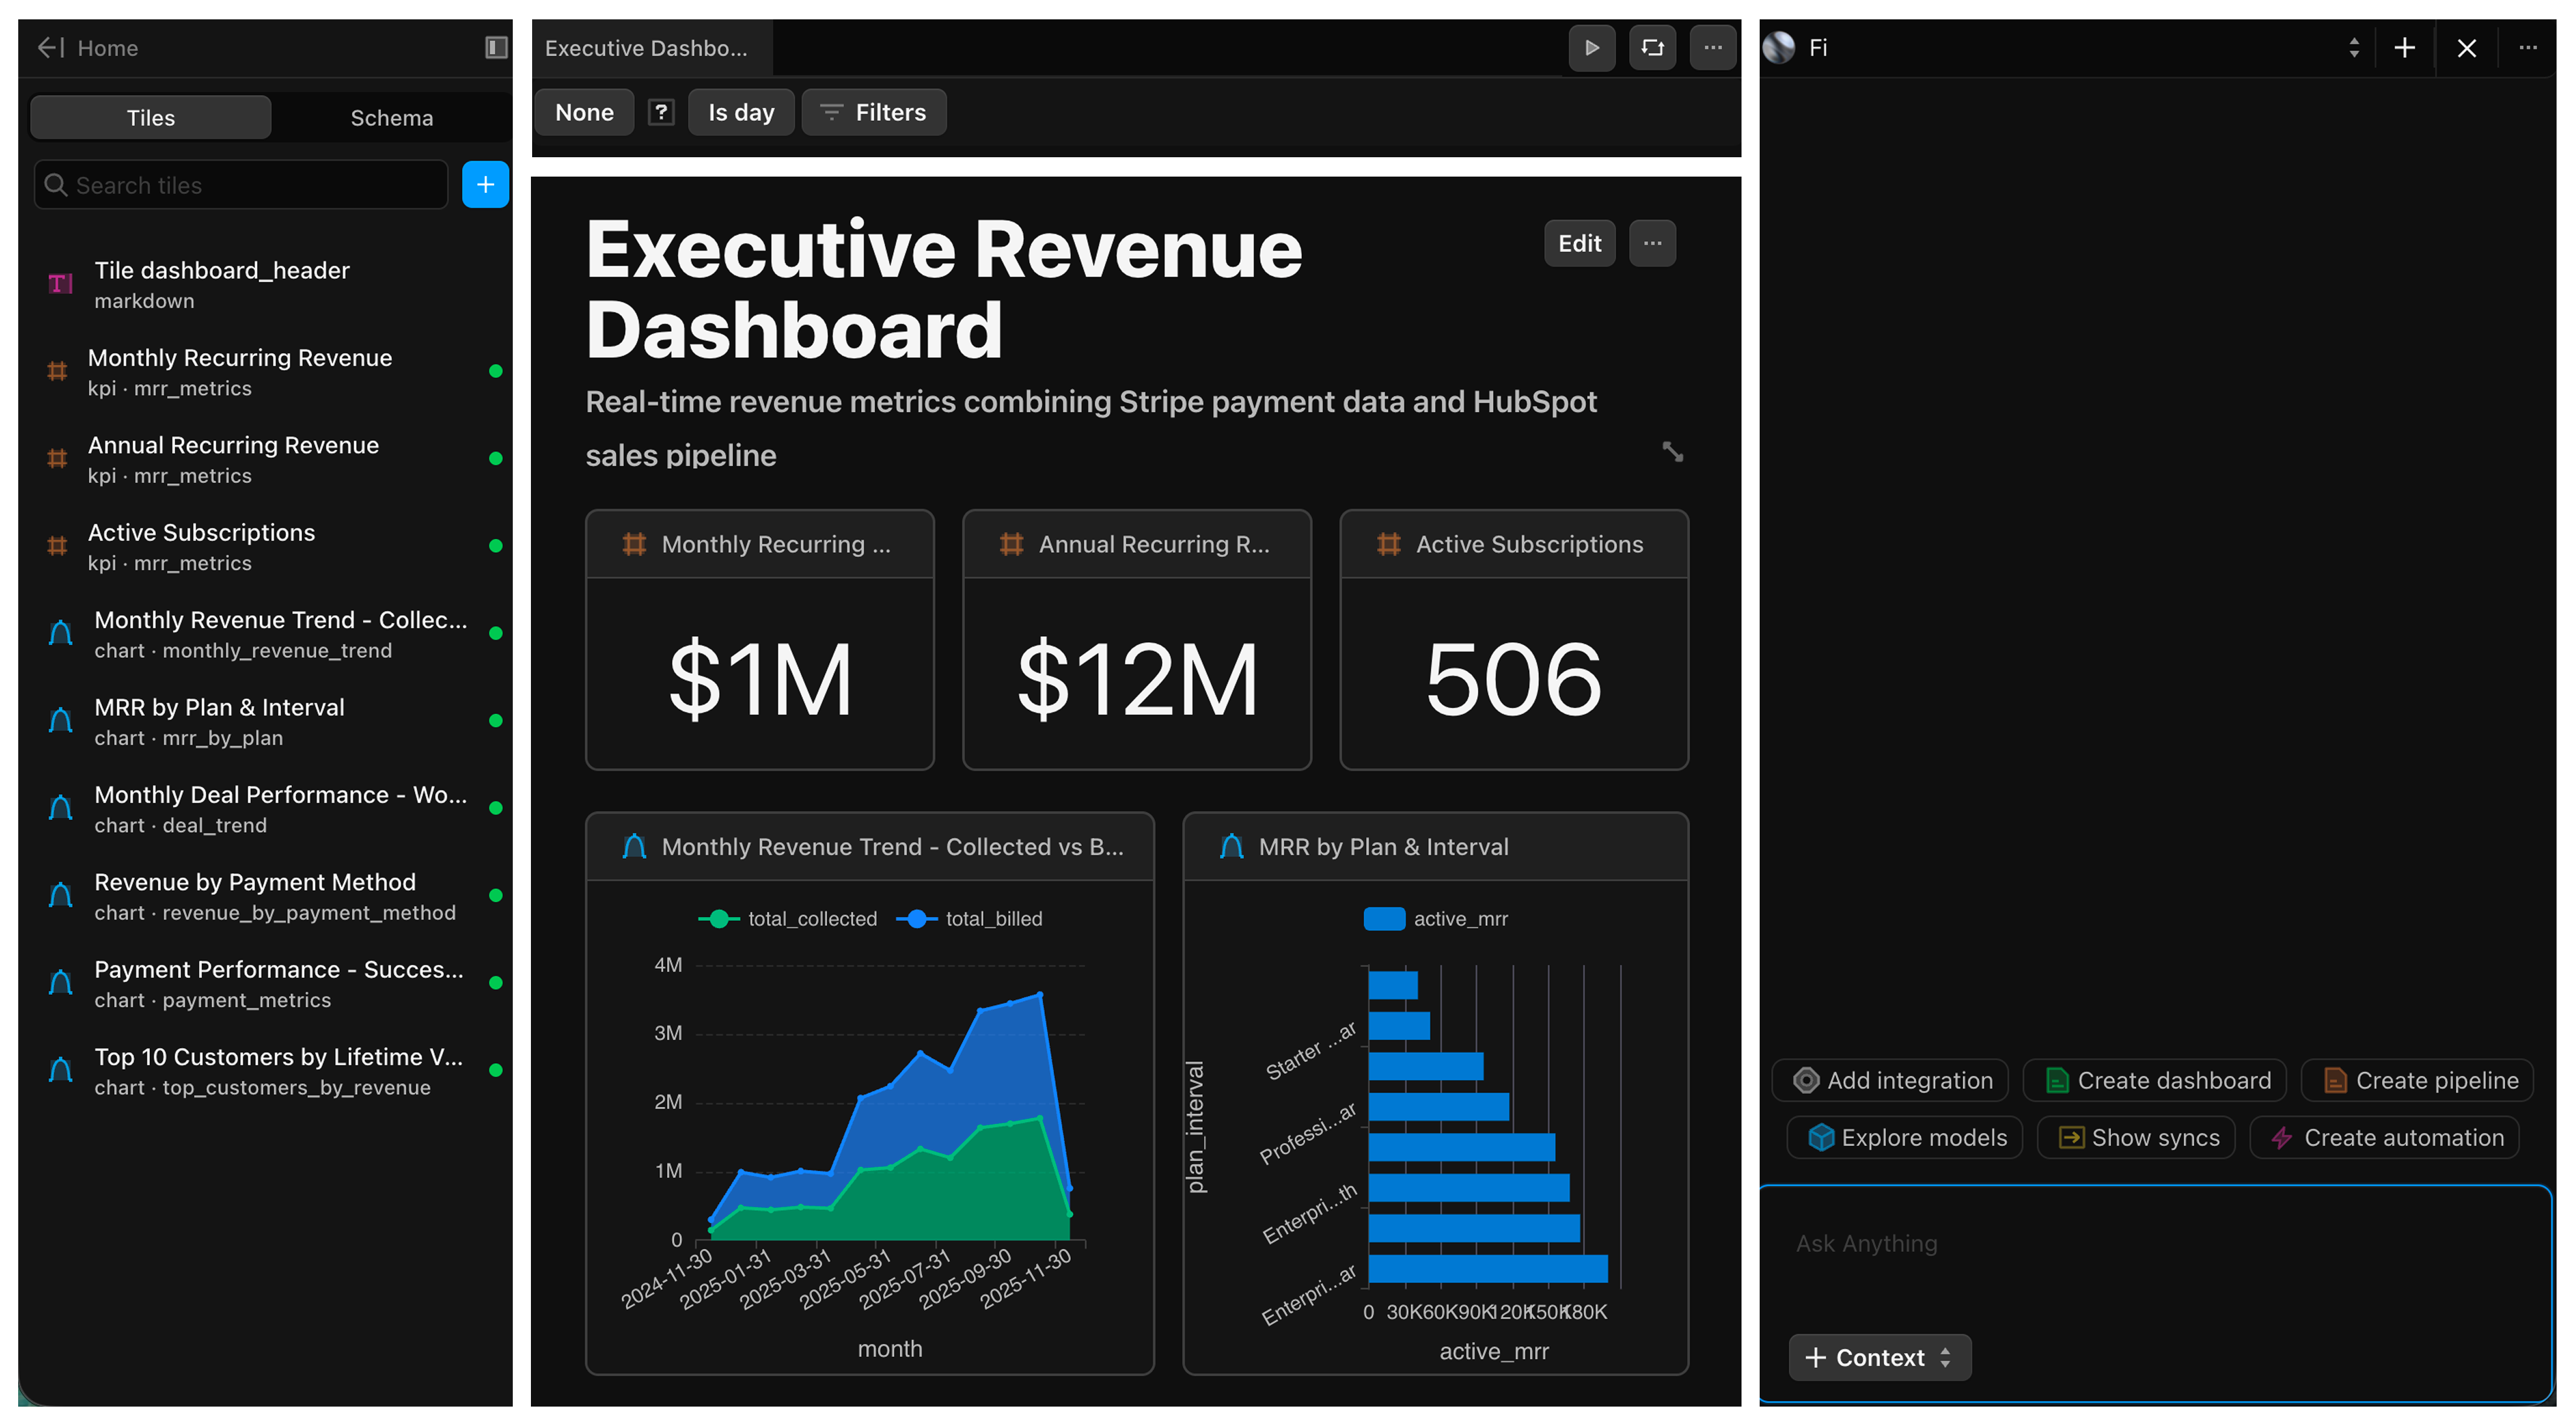The width and height of the screenshot is (2576, 1426).
Task: Click the play icon to run the dashboard
Action: pos(1592,47)
